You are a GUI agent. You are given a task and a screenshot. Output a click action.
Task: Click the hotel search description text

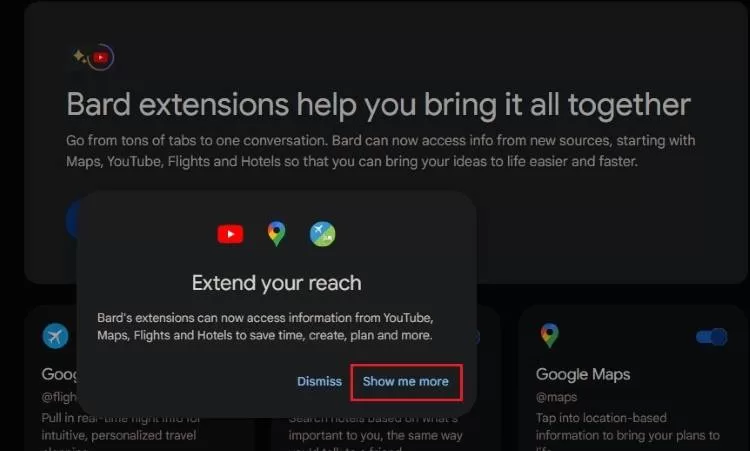[x=375, y=430]
